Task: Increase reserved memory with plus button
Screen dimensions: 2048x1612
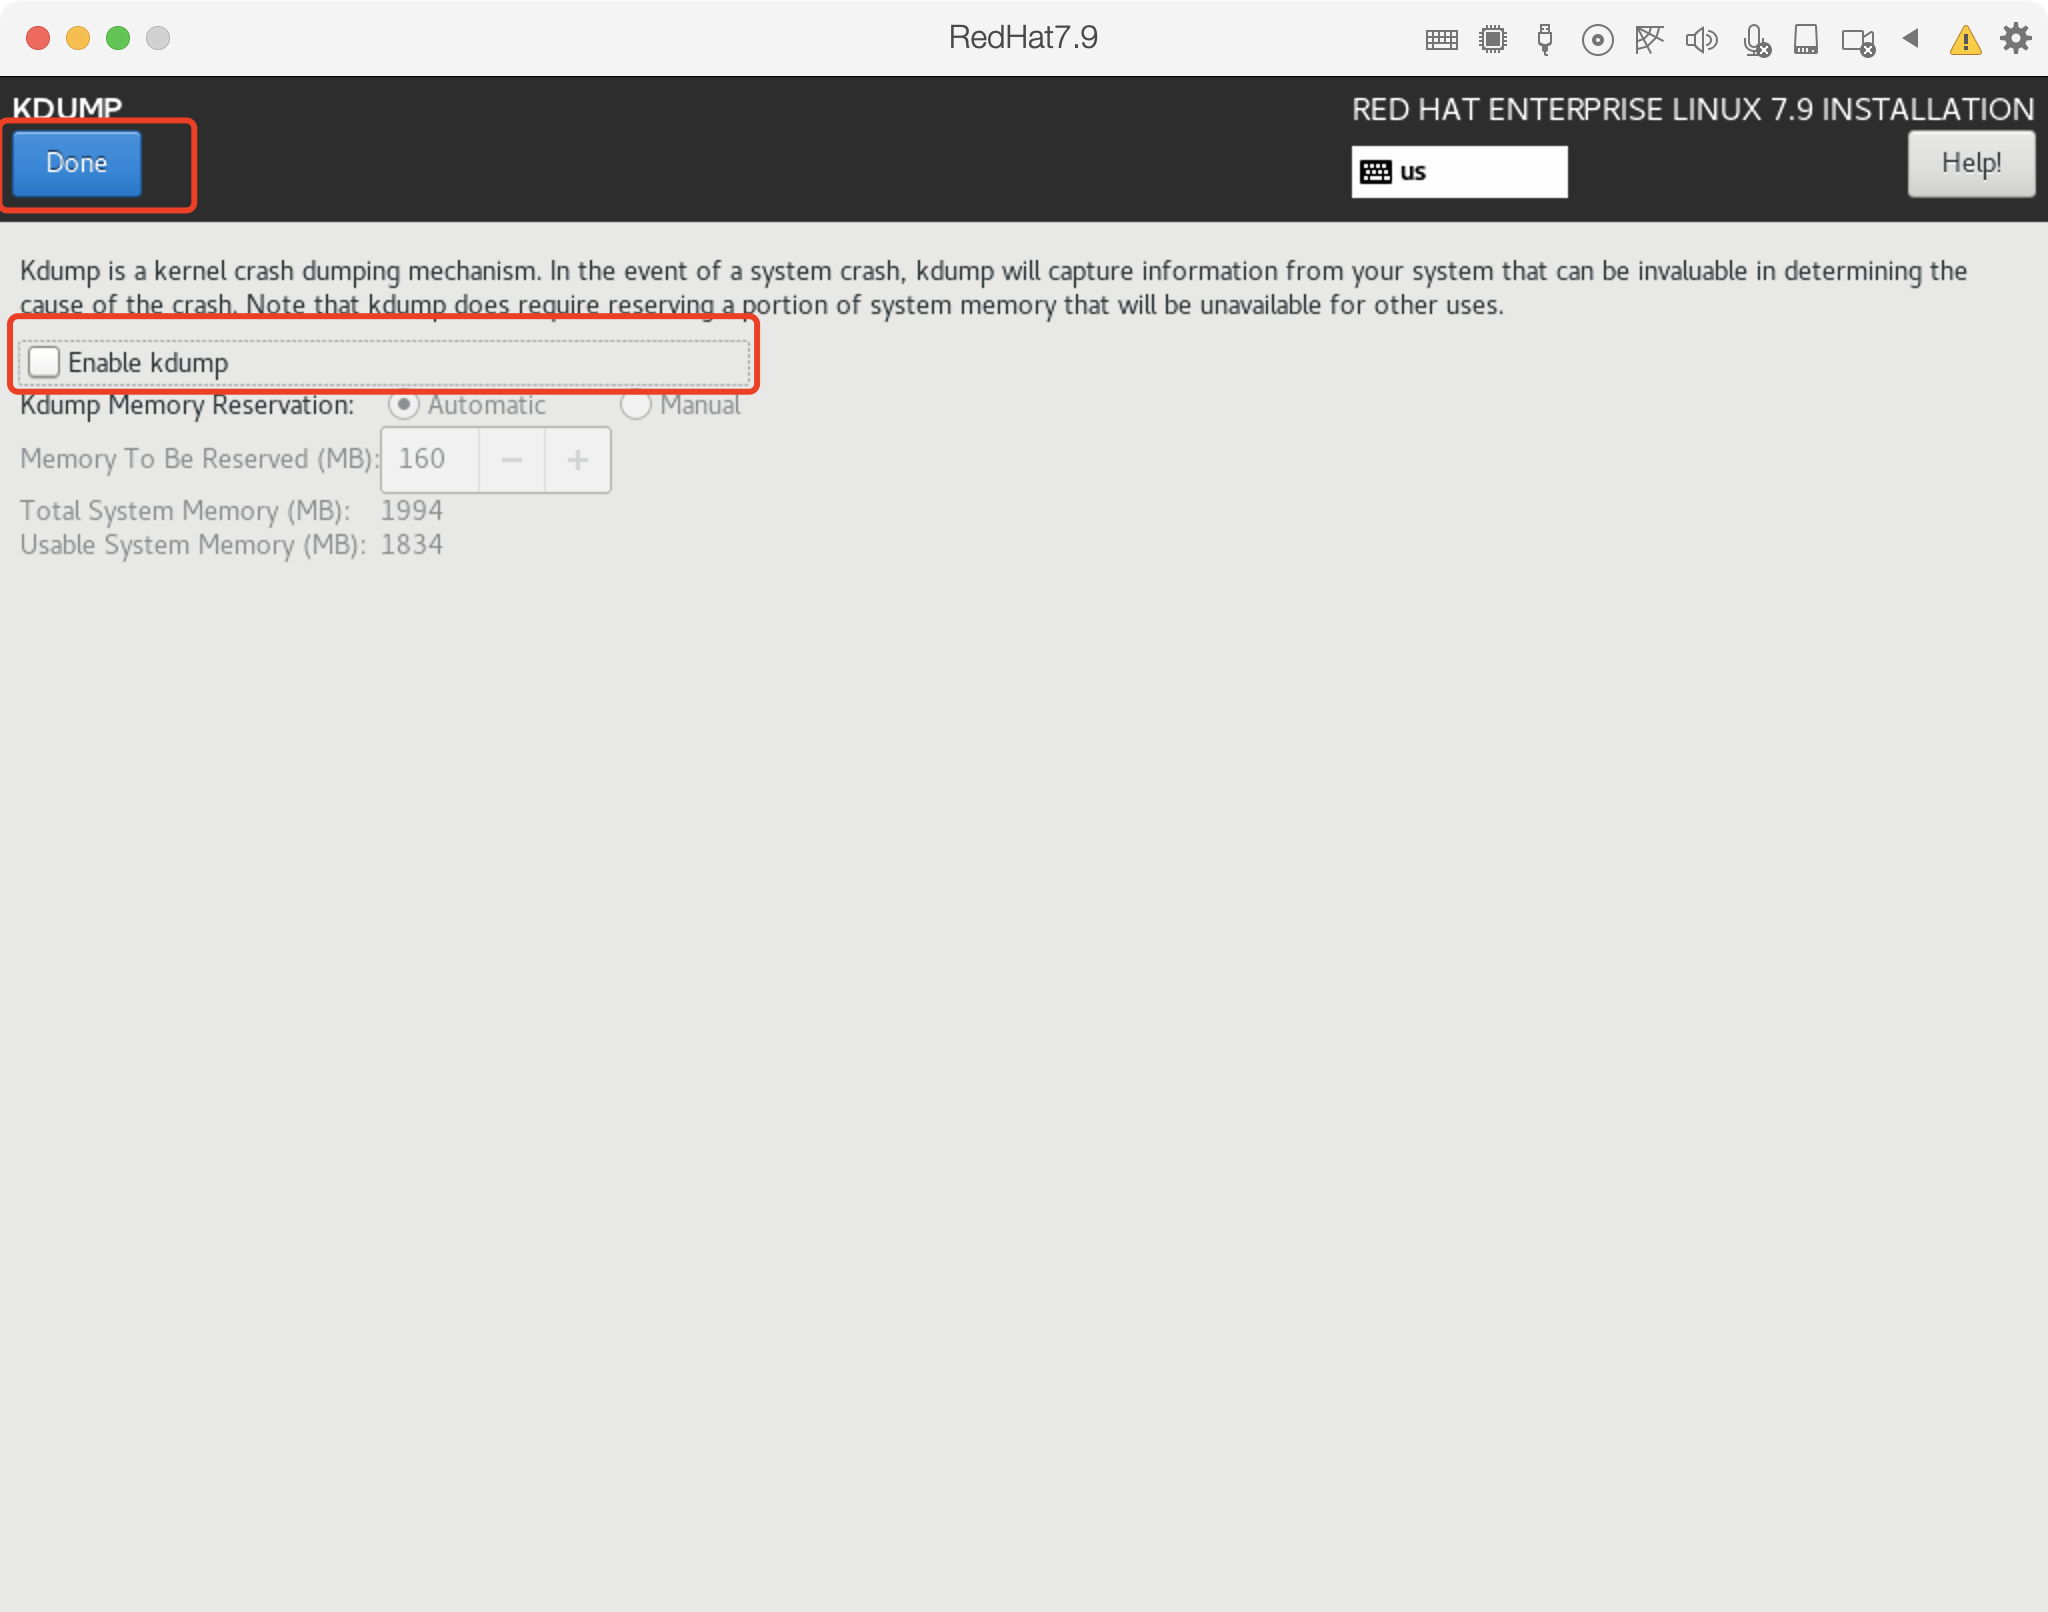Action: point(578,460)
